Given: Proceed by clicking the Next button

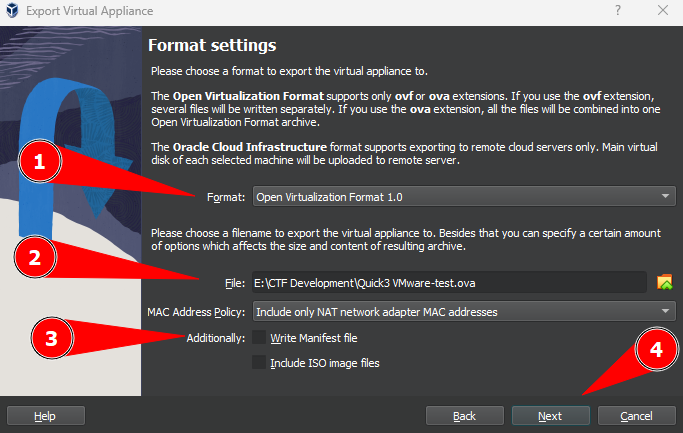Looking at the screenshot, I should click(x=550, y=415).
